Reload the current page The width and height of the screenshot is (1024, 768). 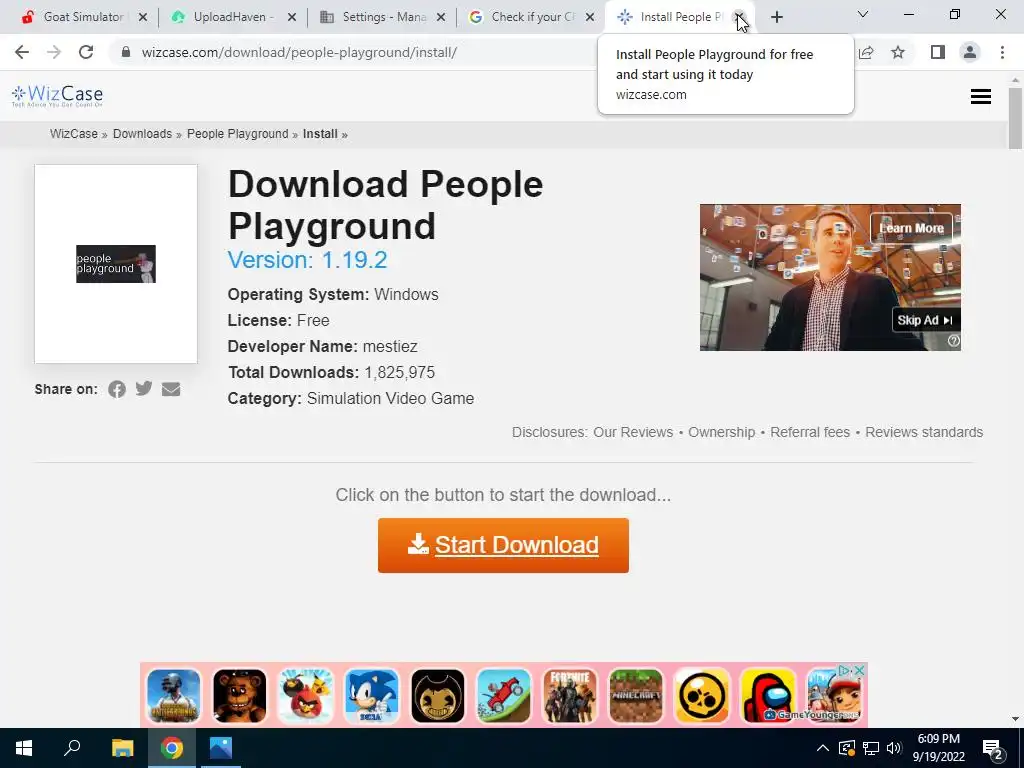(x=86, y=52)
